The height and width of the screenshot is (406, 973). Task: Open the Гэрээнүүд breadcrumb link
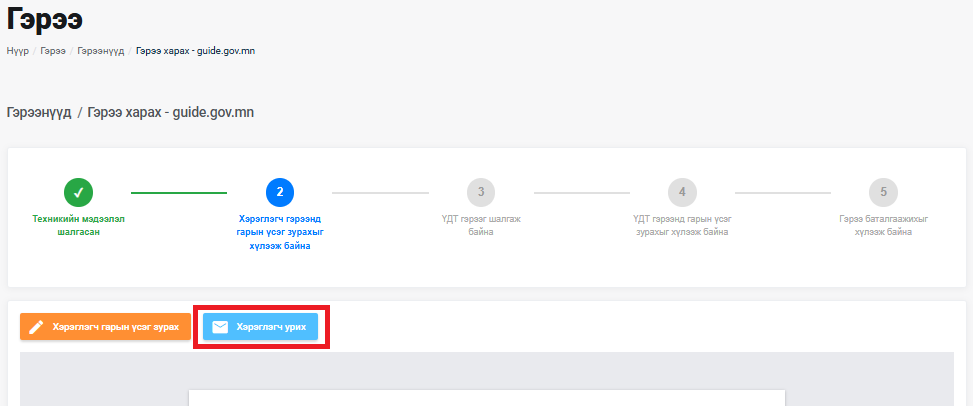pos(101,51)
